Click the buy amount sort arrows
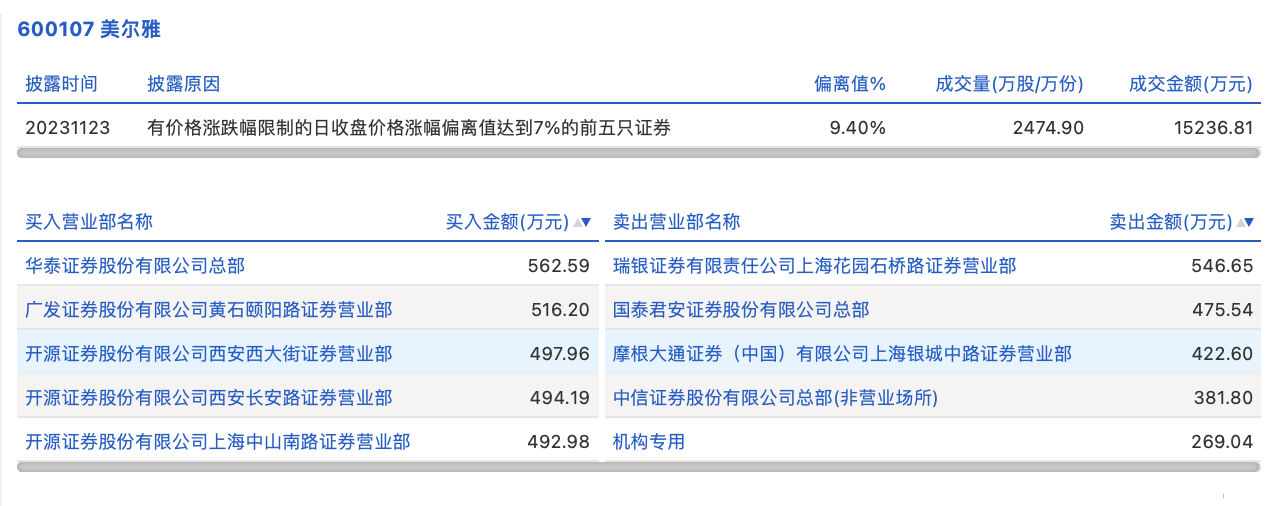Screen dimensions: 1280x506 click(x=582, y=222)
